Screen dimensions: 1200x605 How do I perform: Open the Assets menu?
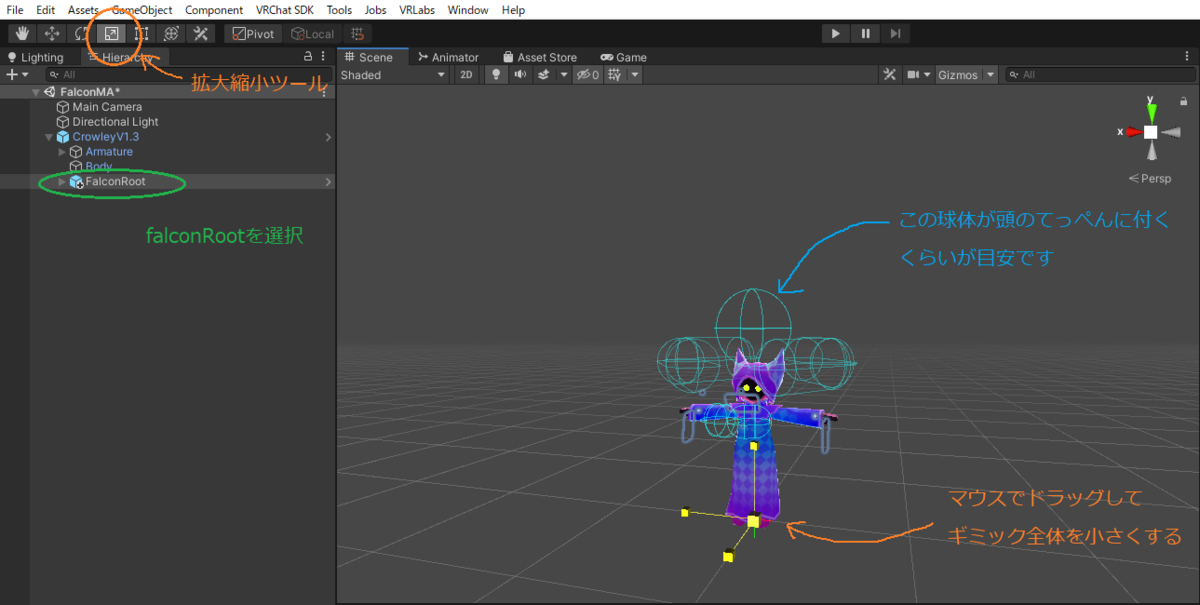tap(83, 10)
